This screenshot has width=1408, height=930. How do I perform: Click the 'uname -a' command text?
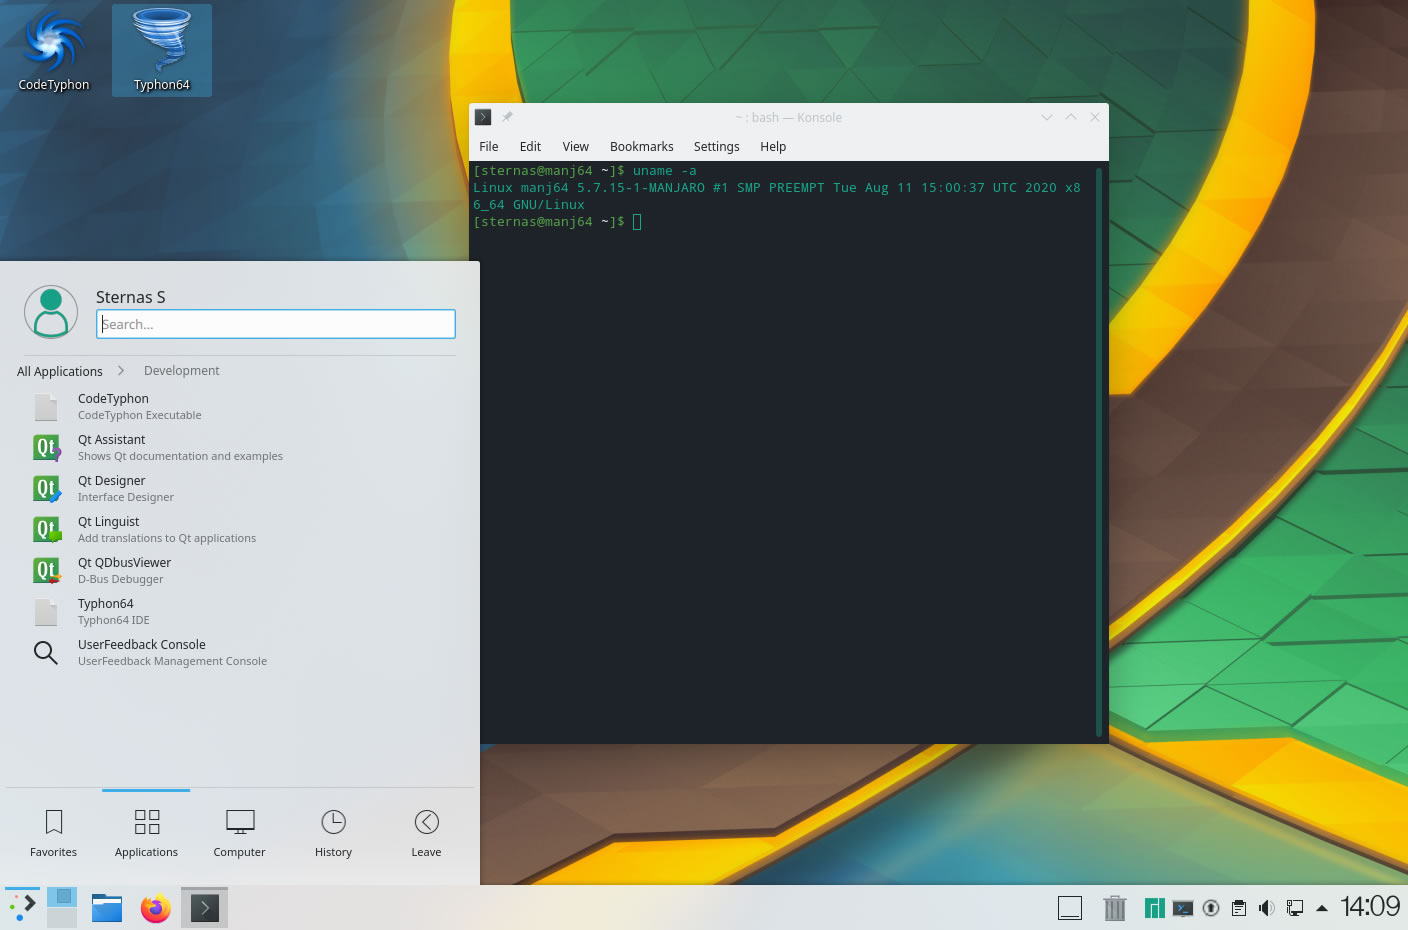pos(664,171)
